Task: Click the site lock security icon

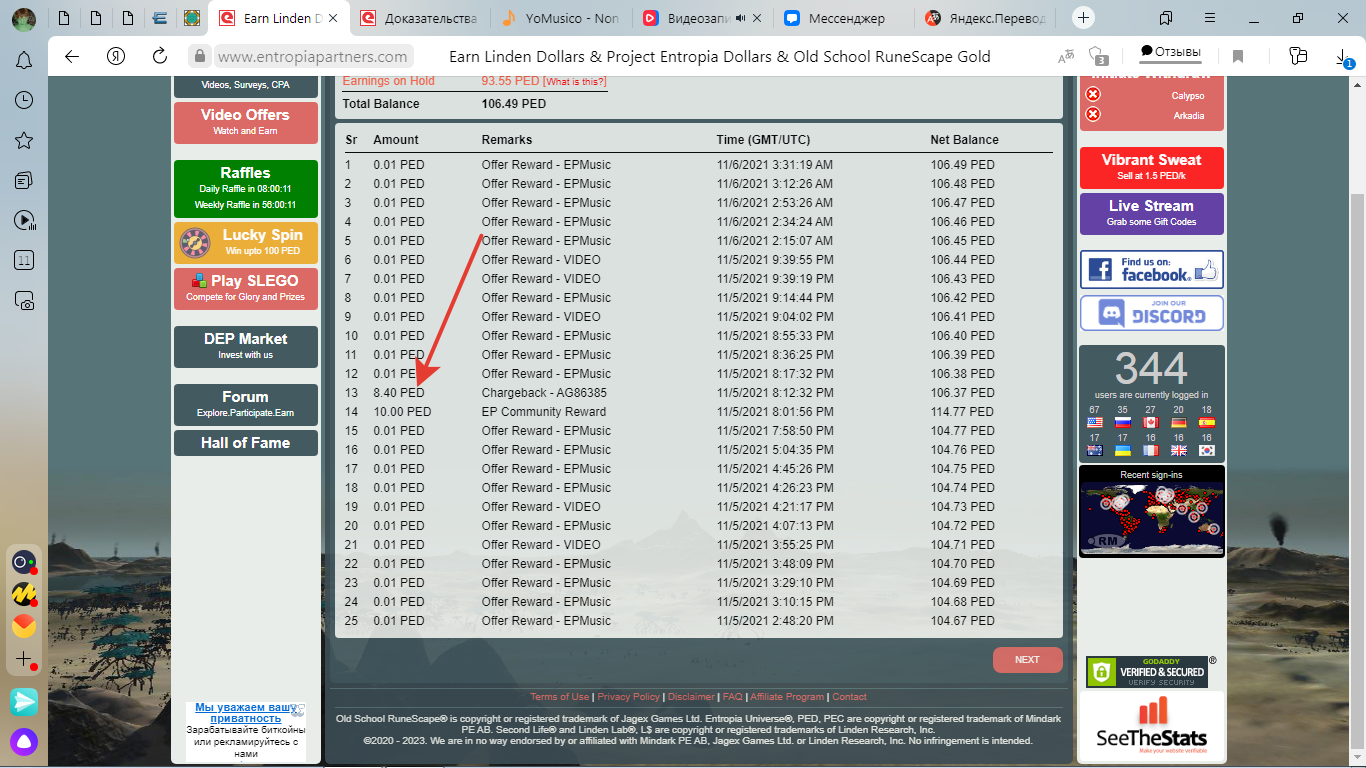Action: 200,57
